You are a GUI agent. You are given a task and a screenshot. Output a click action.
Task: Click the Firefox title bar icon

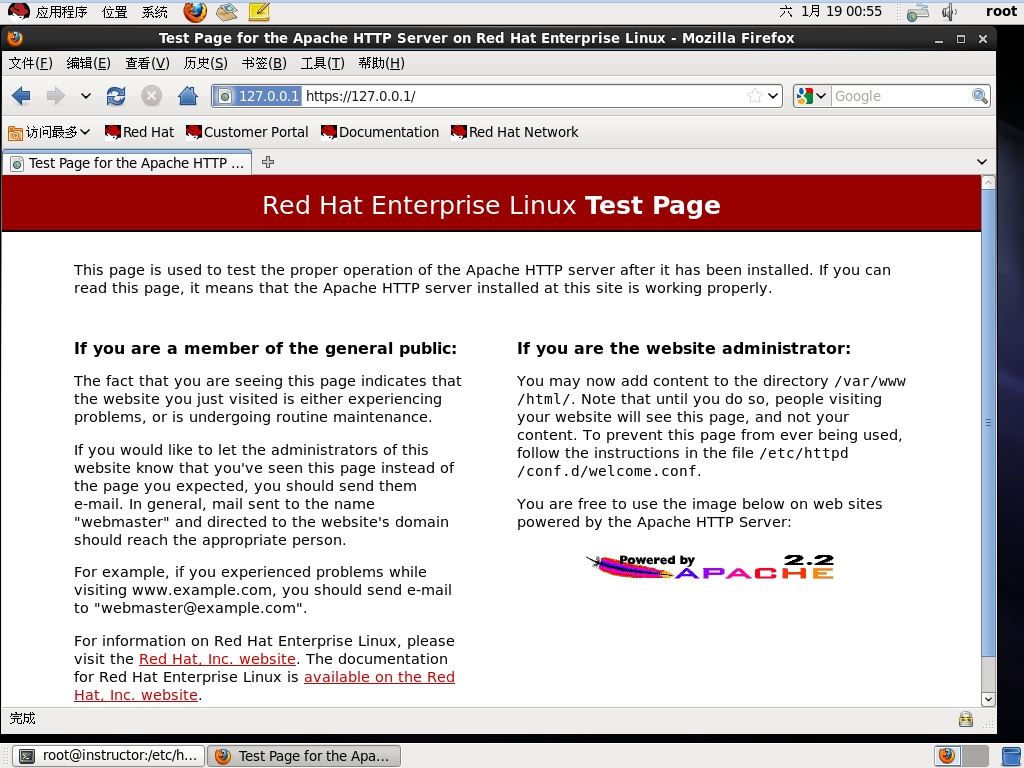[14, 38]
